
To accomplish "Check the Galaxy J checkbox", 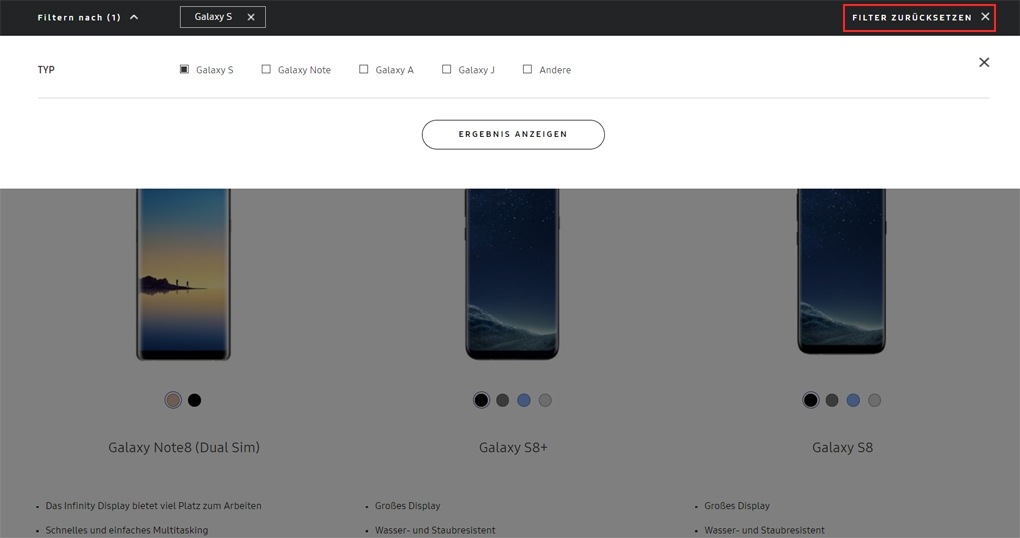I will (x=446, y=69).
